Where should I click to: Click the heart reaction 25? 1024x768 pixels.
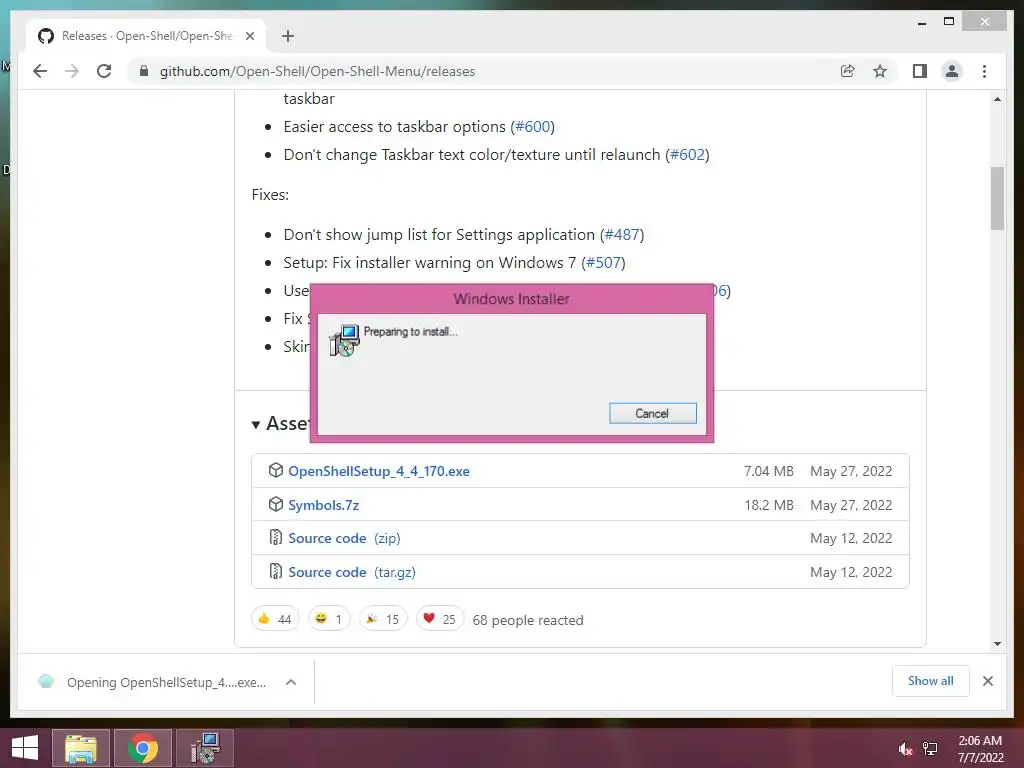click(x=440, y=619)
